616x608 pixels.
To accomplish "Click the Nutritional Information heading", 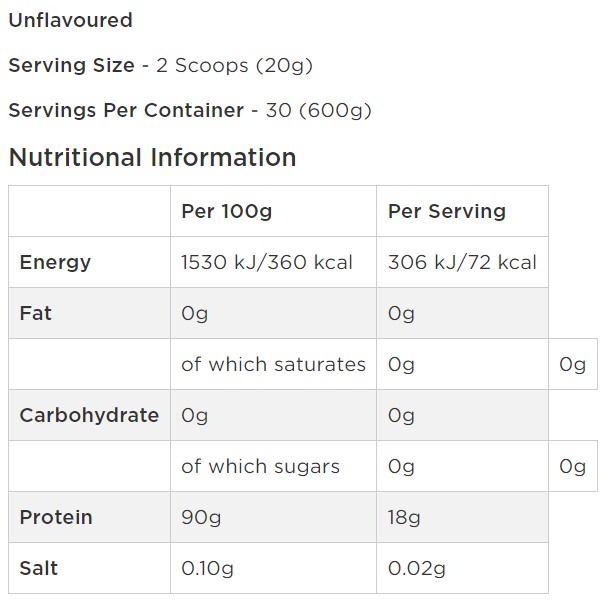I will pyautogui.click(x=152, y=158).
